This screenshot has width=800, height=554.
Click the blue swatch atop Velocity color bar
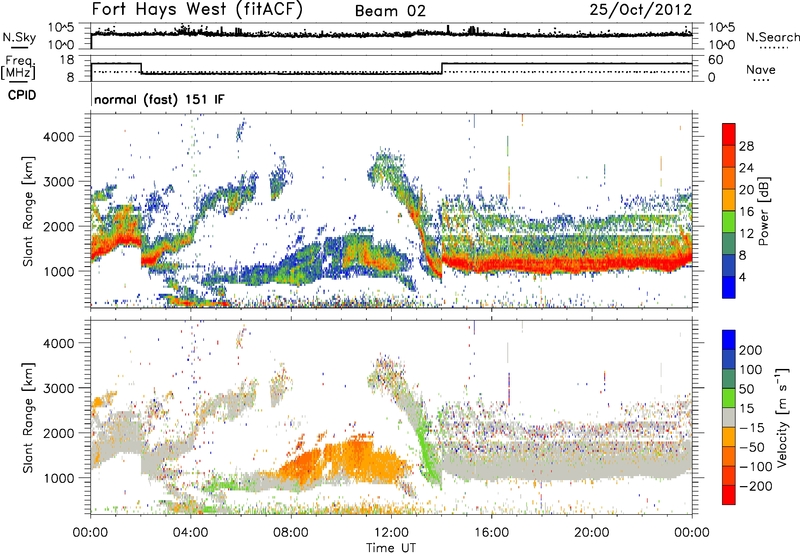pos(729,340)
